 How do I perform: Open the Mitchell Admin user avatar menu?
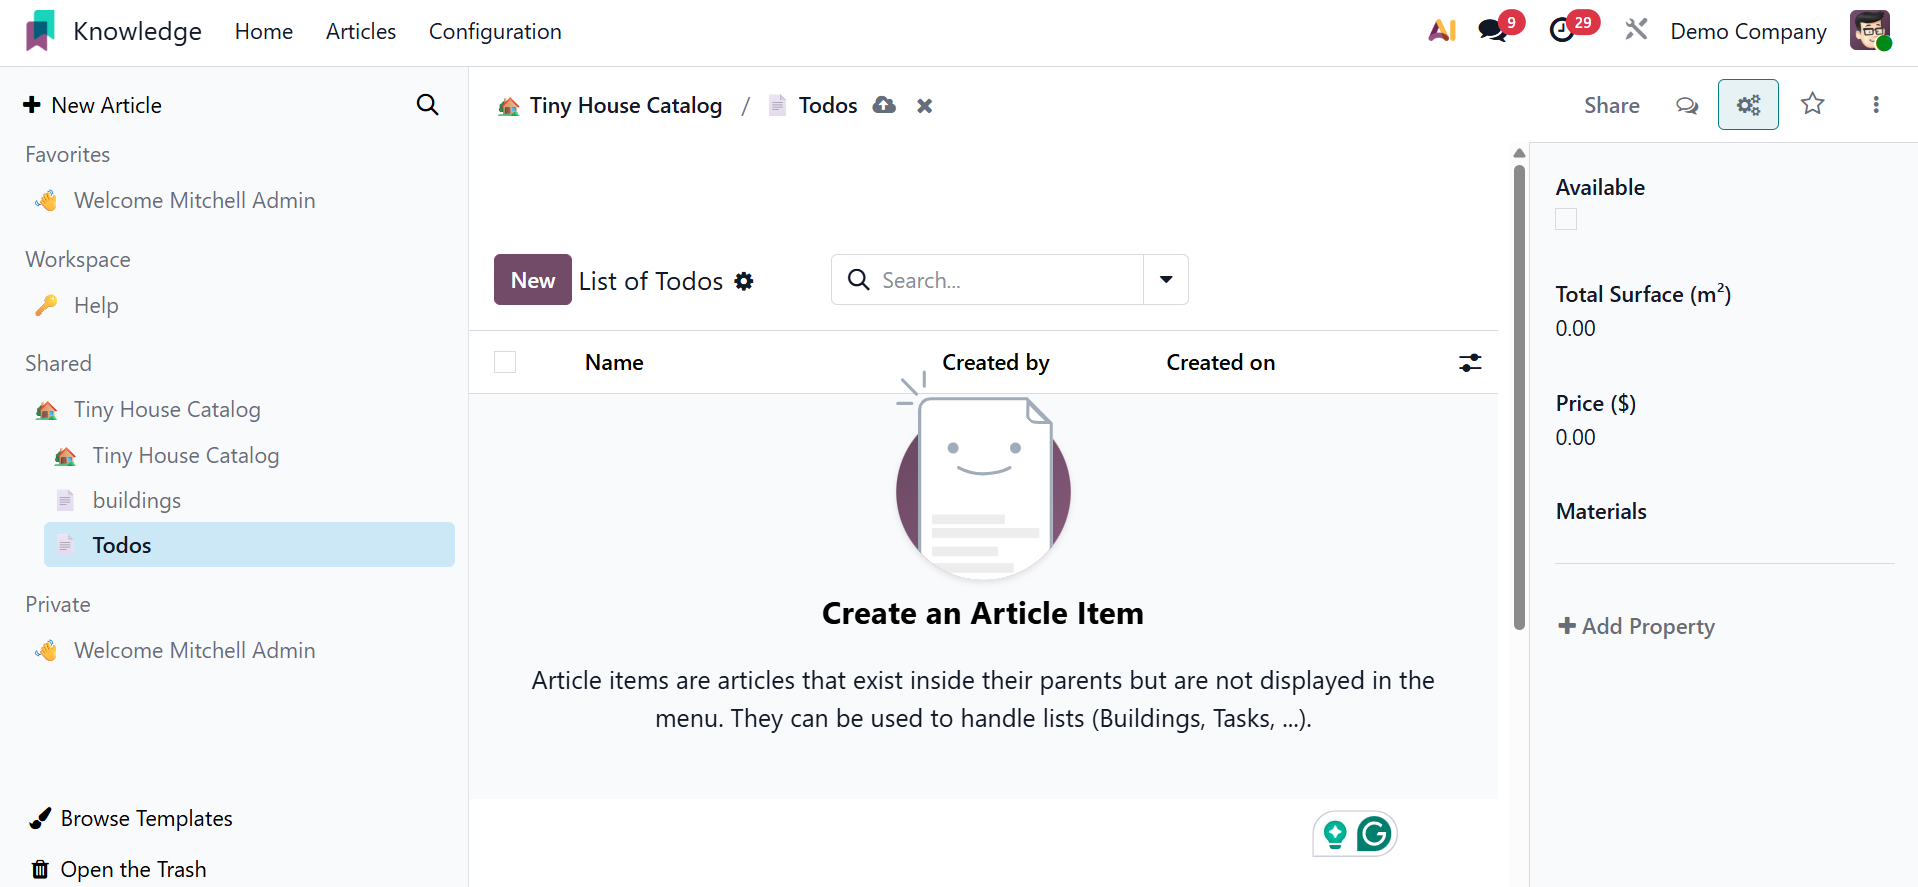click(1870, 31)
